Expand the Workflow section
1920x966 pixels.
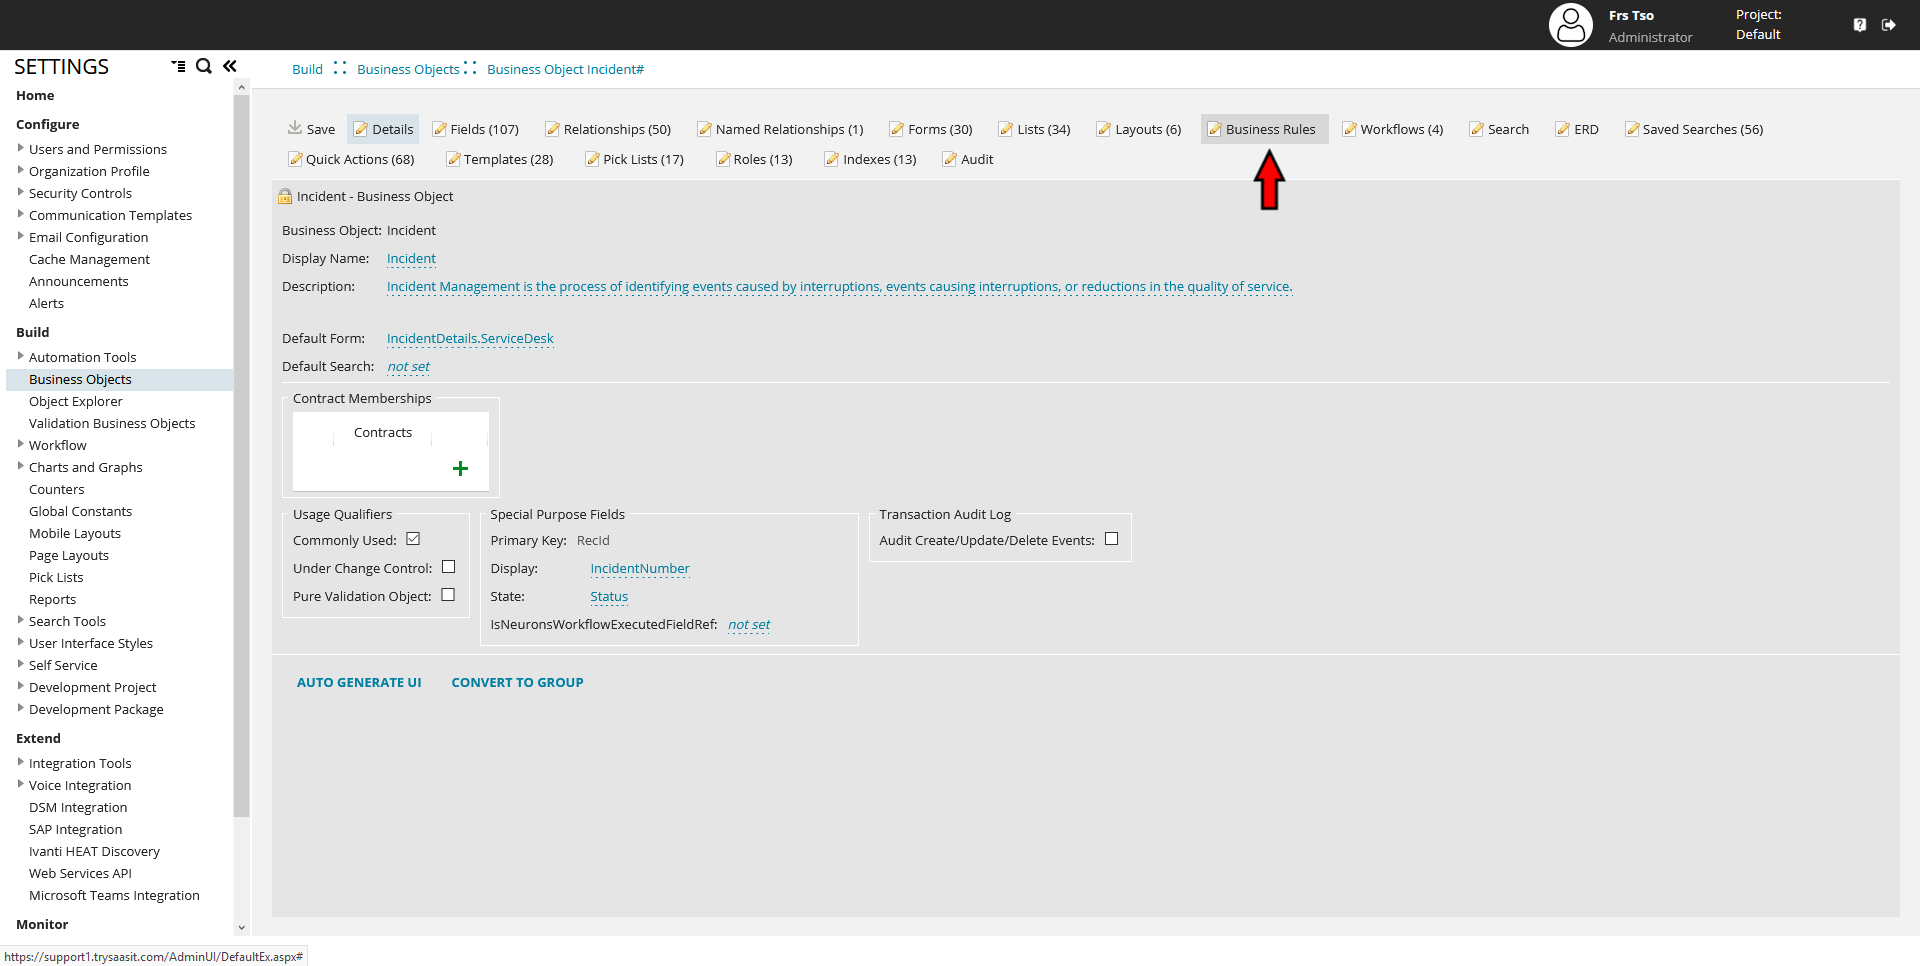click(x=21, y=444)
